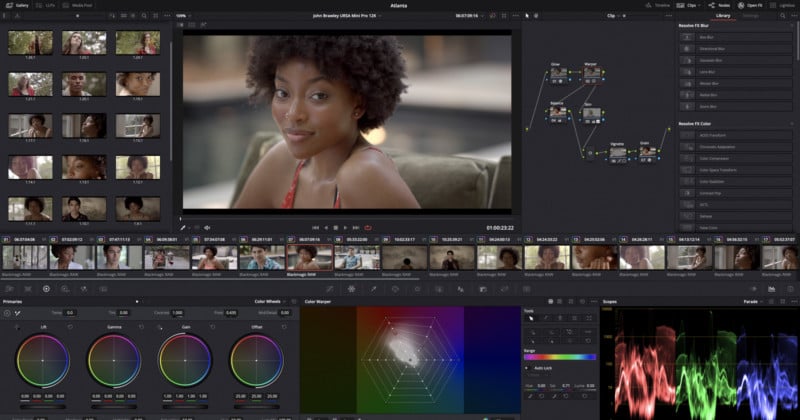Reset the Offset color wheel
800x420 pixels.
tap(284, 327)
